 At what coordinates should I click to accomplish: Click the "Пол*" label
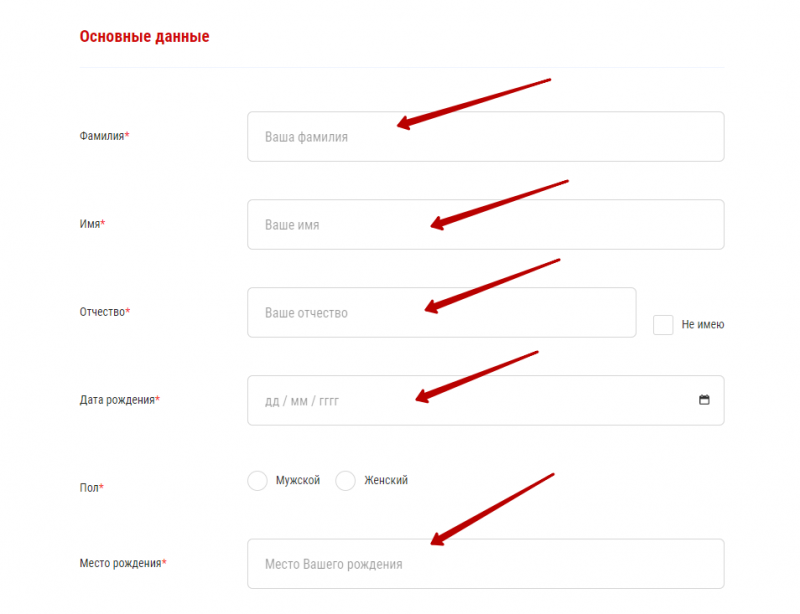91,488
